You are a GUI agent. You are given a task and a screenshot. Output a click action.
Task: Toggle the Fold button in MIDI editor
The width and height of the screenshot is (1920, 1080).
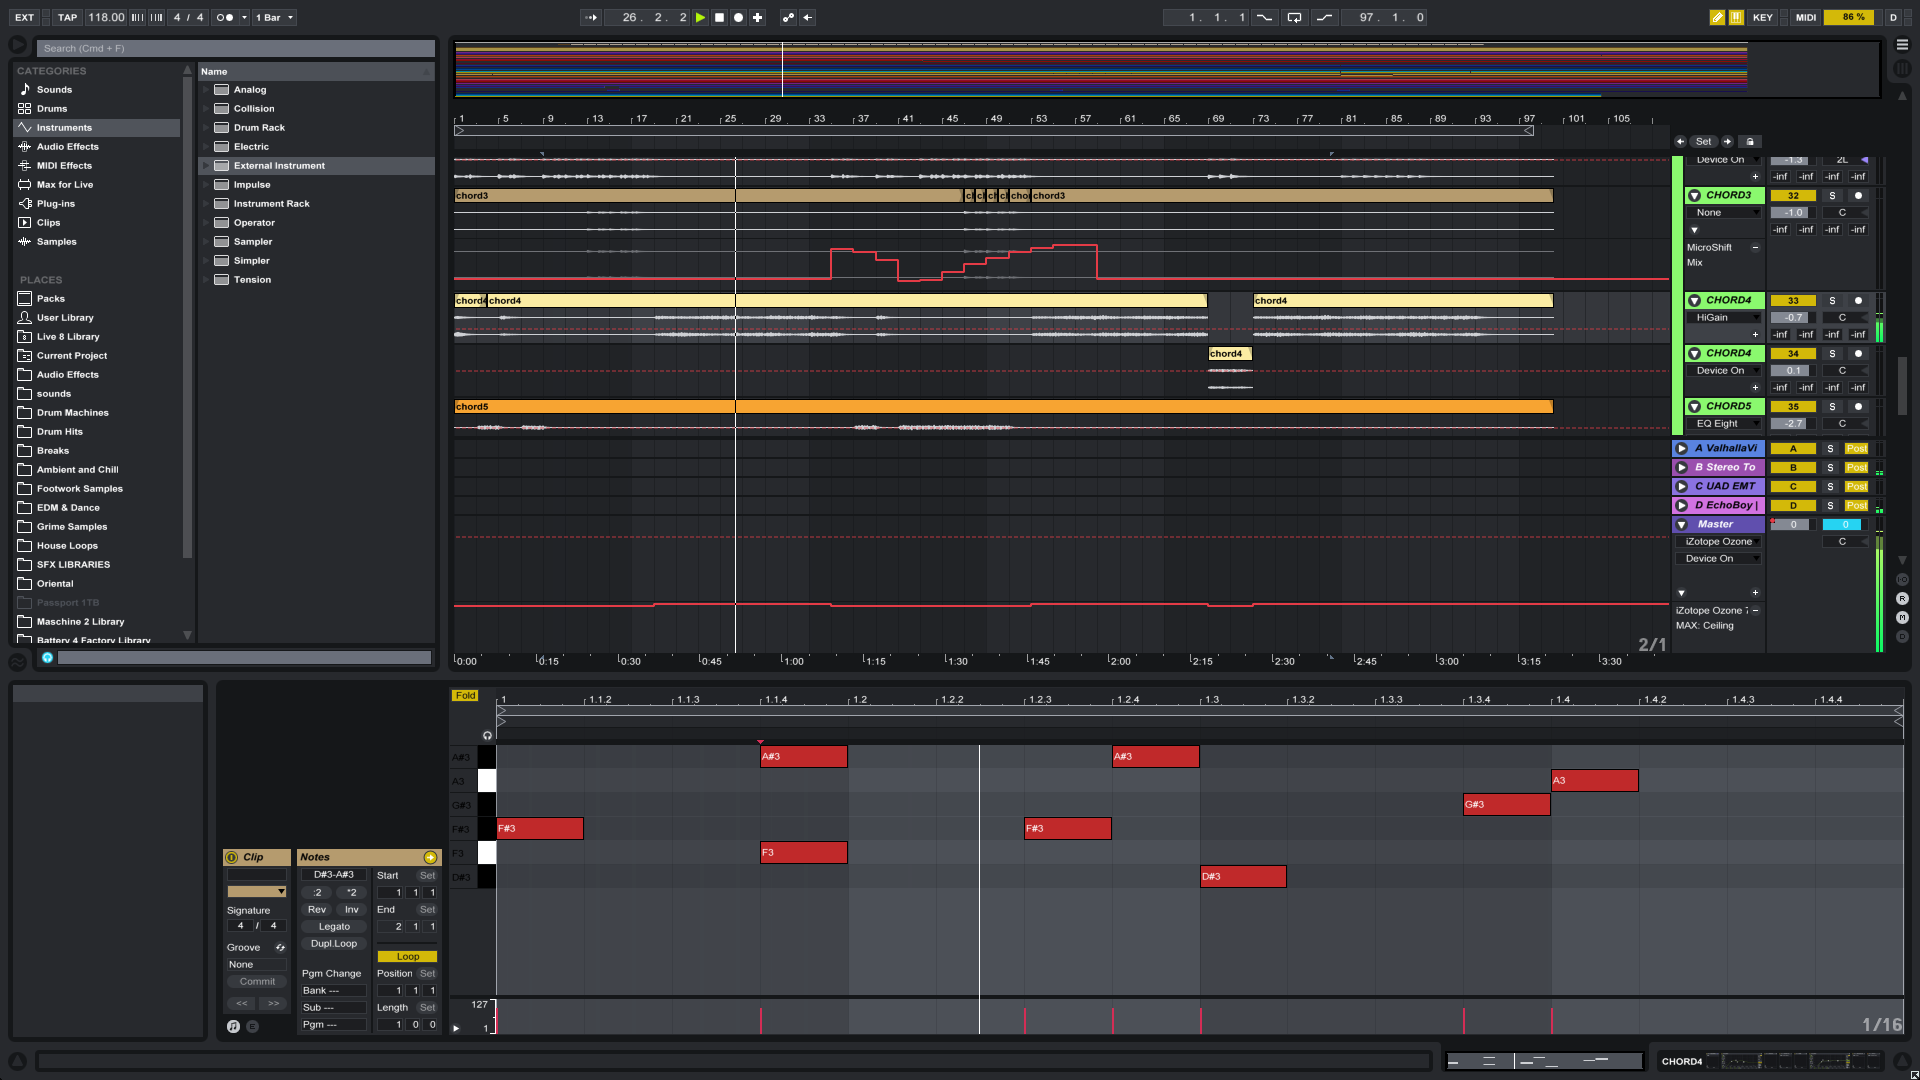tap(465, 695)
